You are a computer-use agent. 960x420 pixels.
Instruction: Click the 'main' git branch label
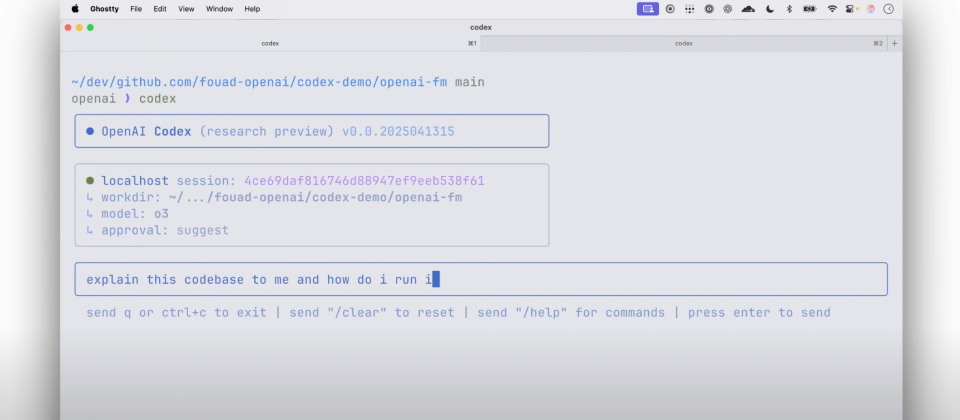(x=470, y=82)
